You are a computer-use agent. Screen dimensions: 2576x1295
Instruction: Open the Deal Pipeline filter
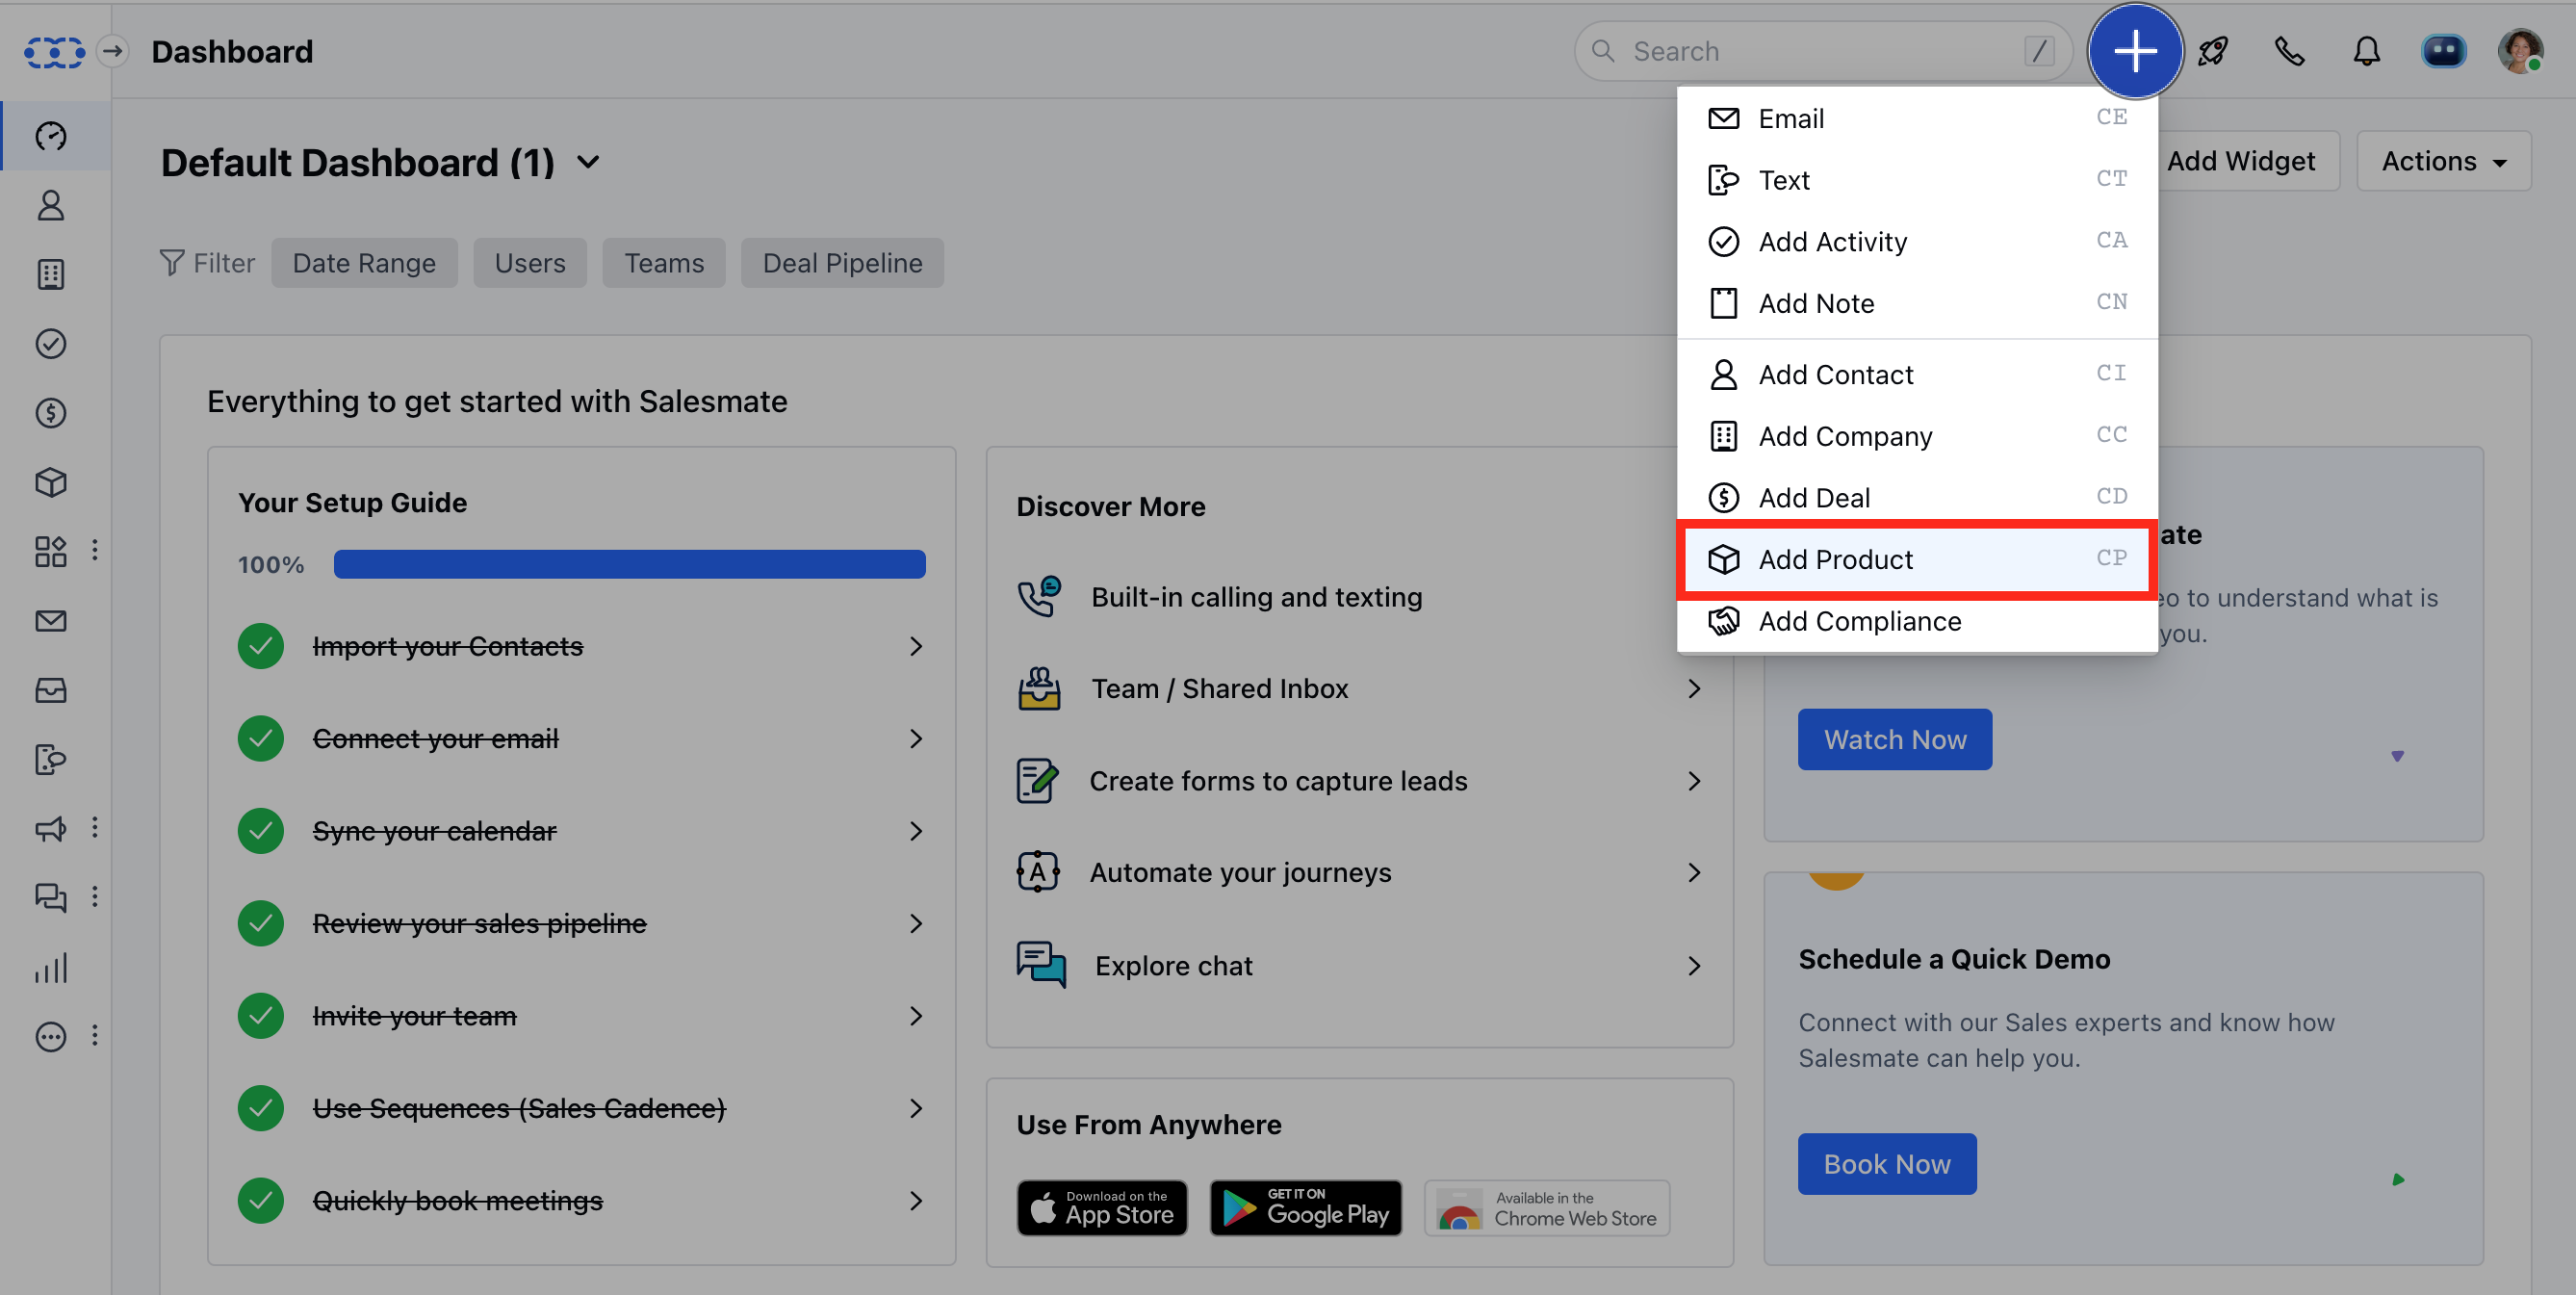(x=842, y=263)
